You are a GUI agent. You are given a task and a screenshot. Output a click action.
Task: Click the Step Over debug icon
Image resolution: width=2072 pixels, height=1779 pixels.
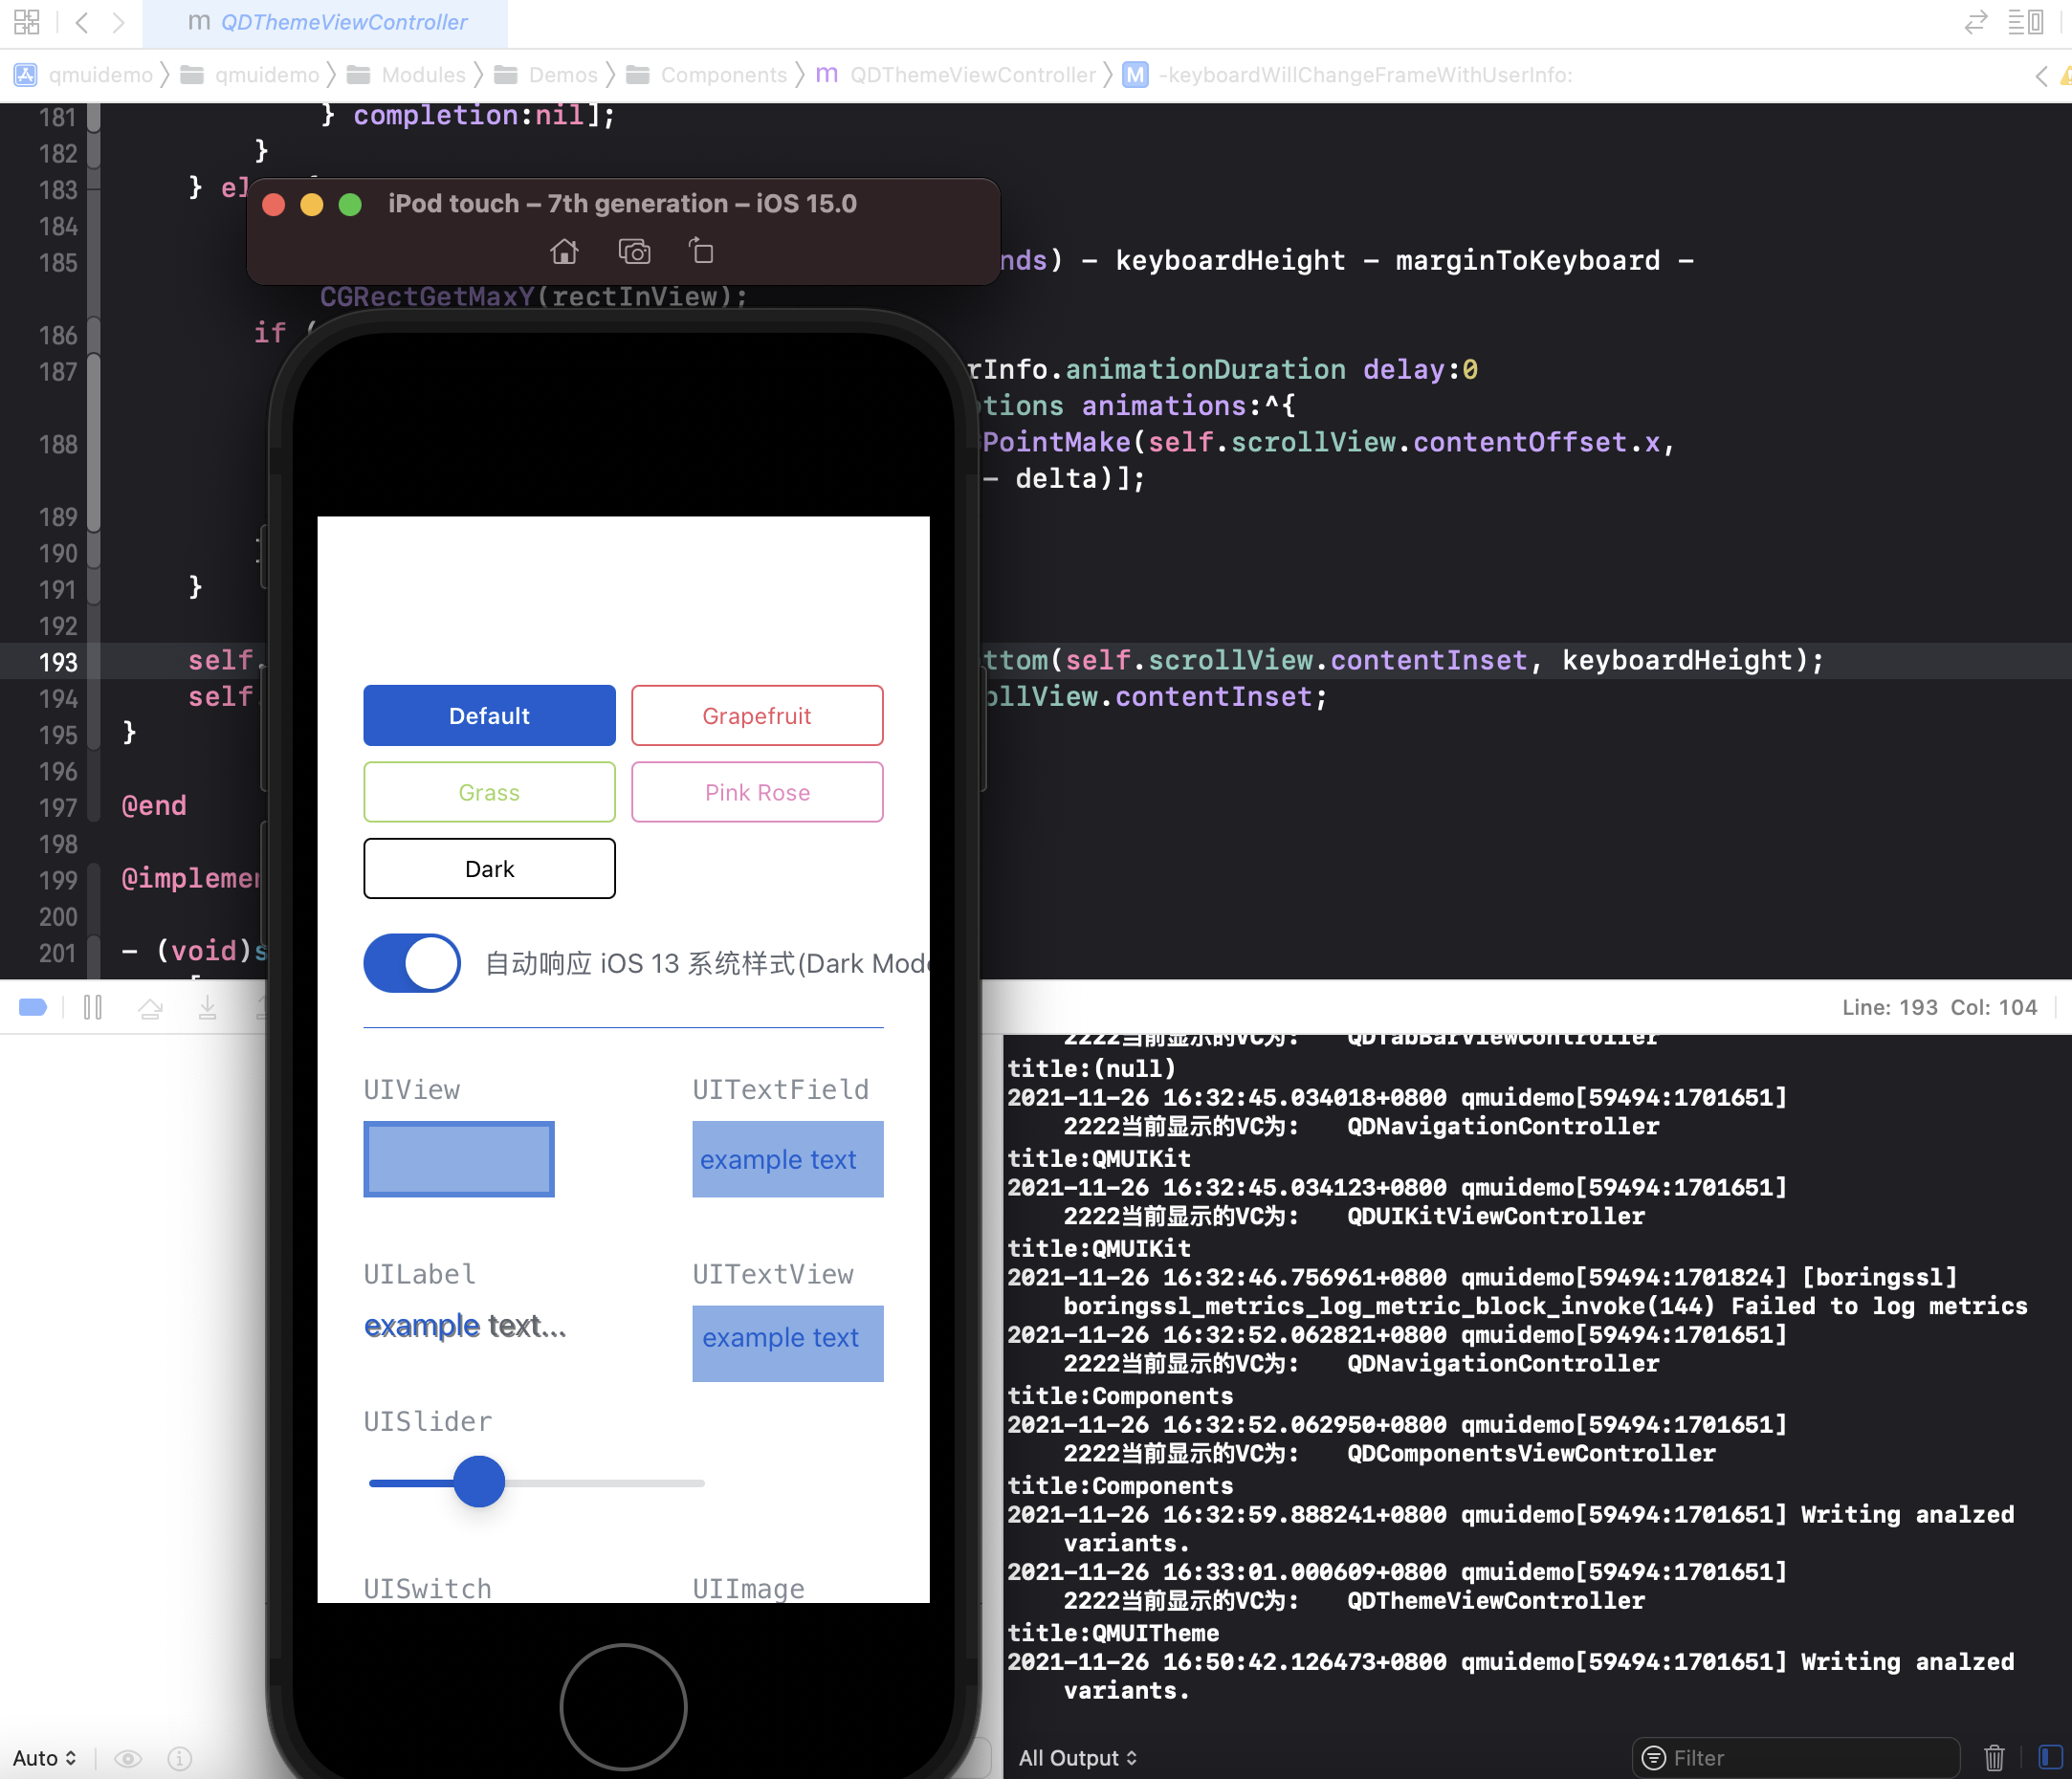(x=150, y=1007)
